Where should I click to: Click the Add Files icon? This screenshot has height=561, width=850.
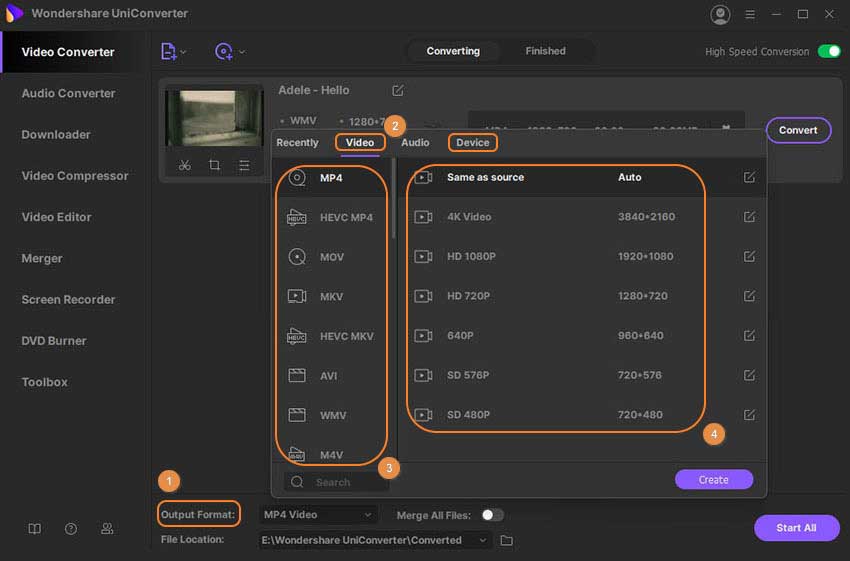point(169,51)
